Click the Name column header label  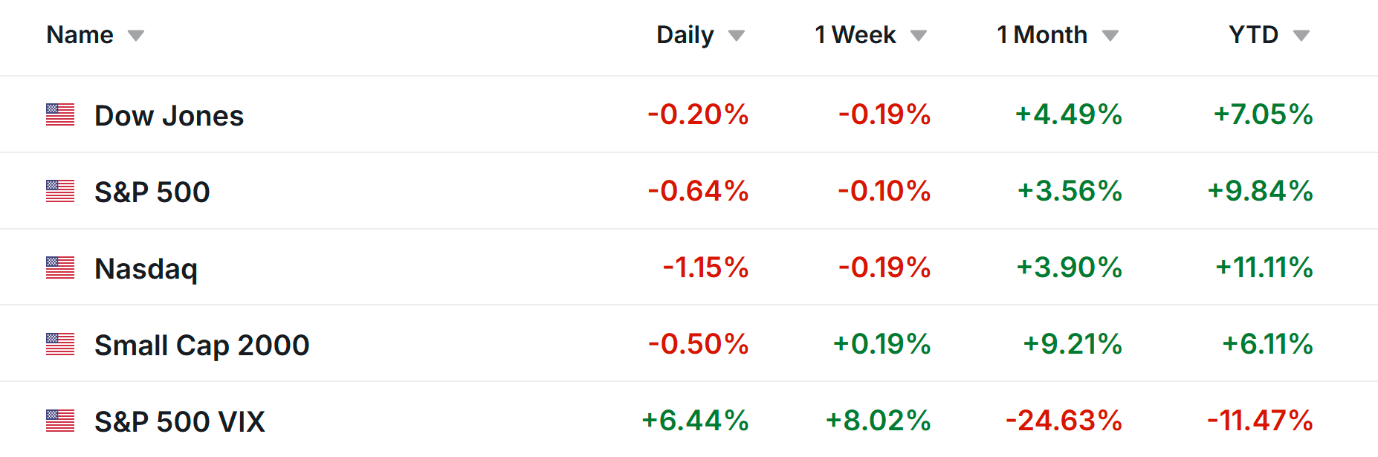point(80,35)
